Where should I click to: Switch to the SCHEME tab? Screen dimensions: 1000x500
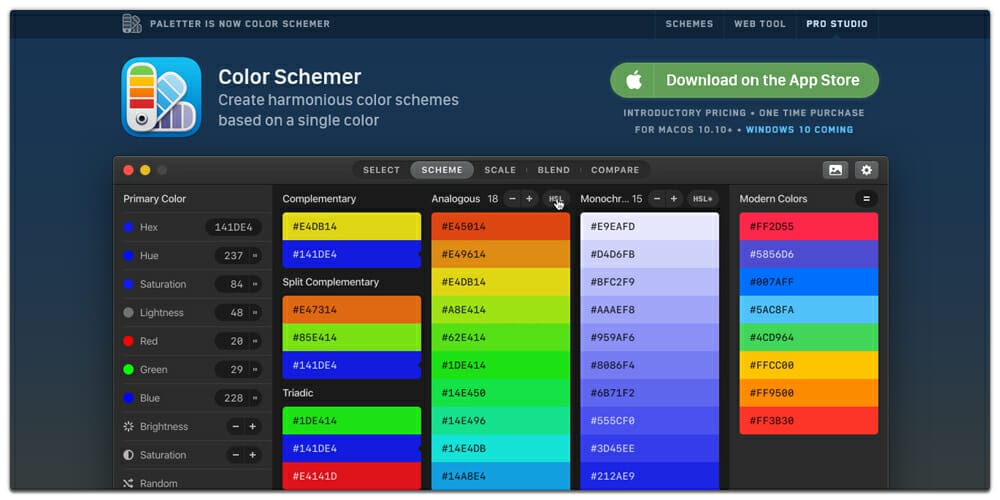tap(442, 170)
